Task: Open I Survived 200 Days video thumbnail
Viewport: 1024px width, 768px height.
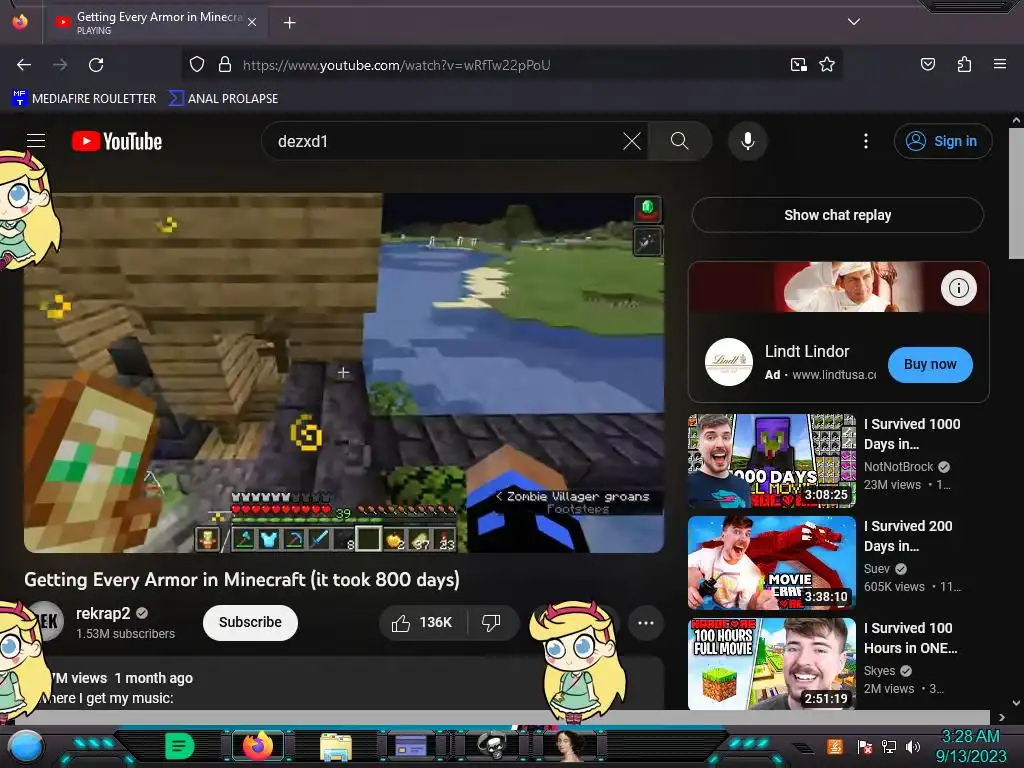Action: point(772,562)
